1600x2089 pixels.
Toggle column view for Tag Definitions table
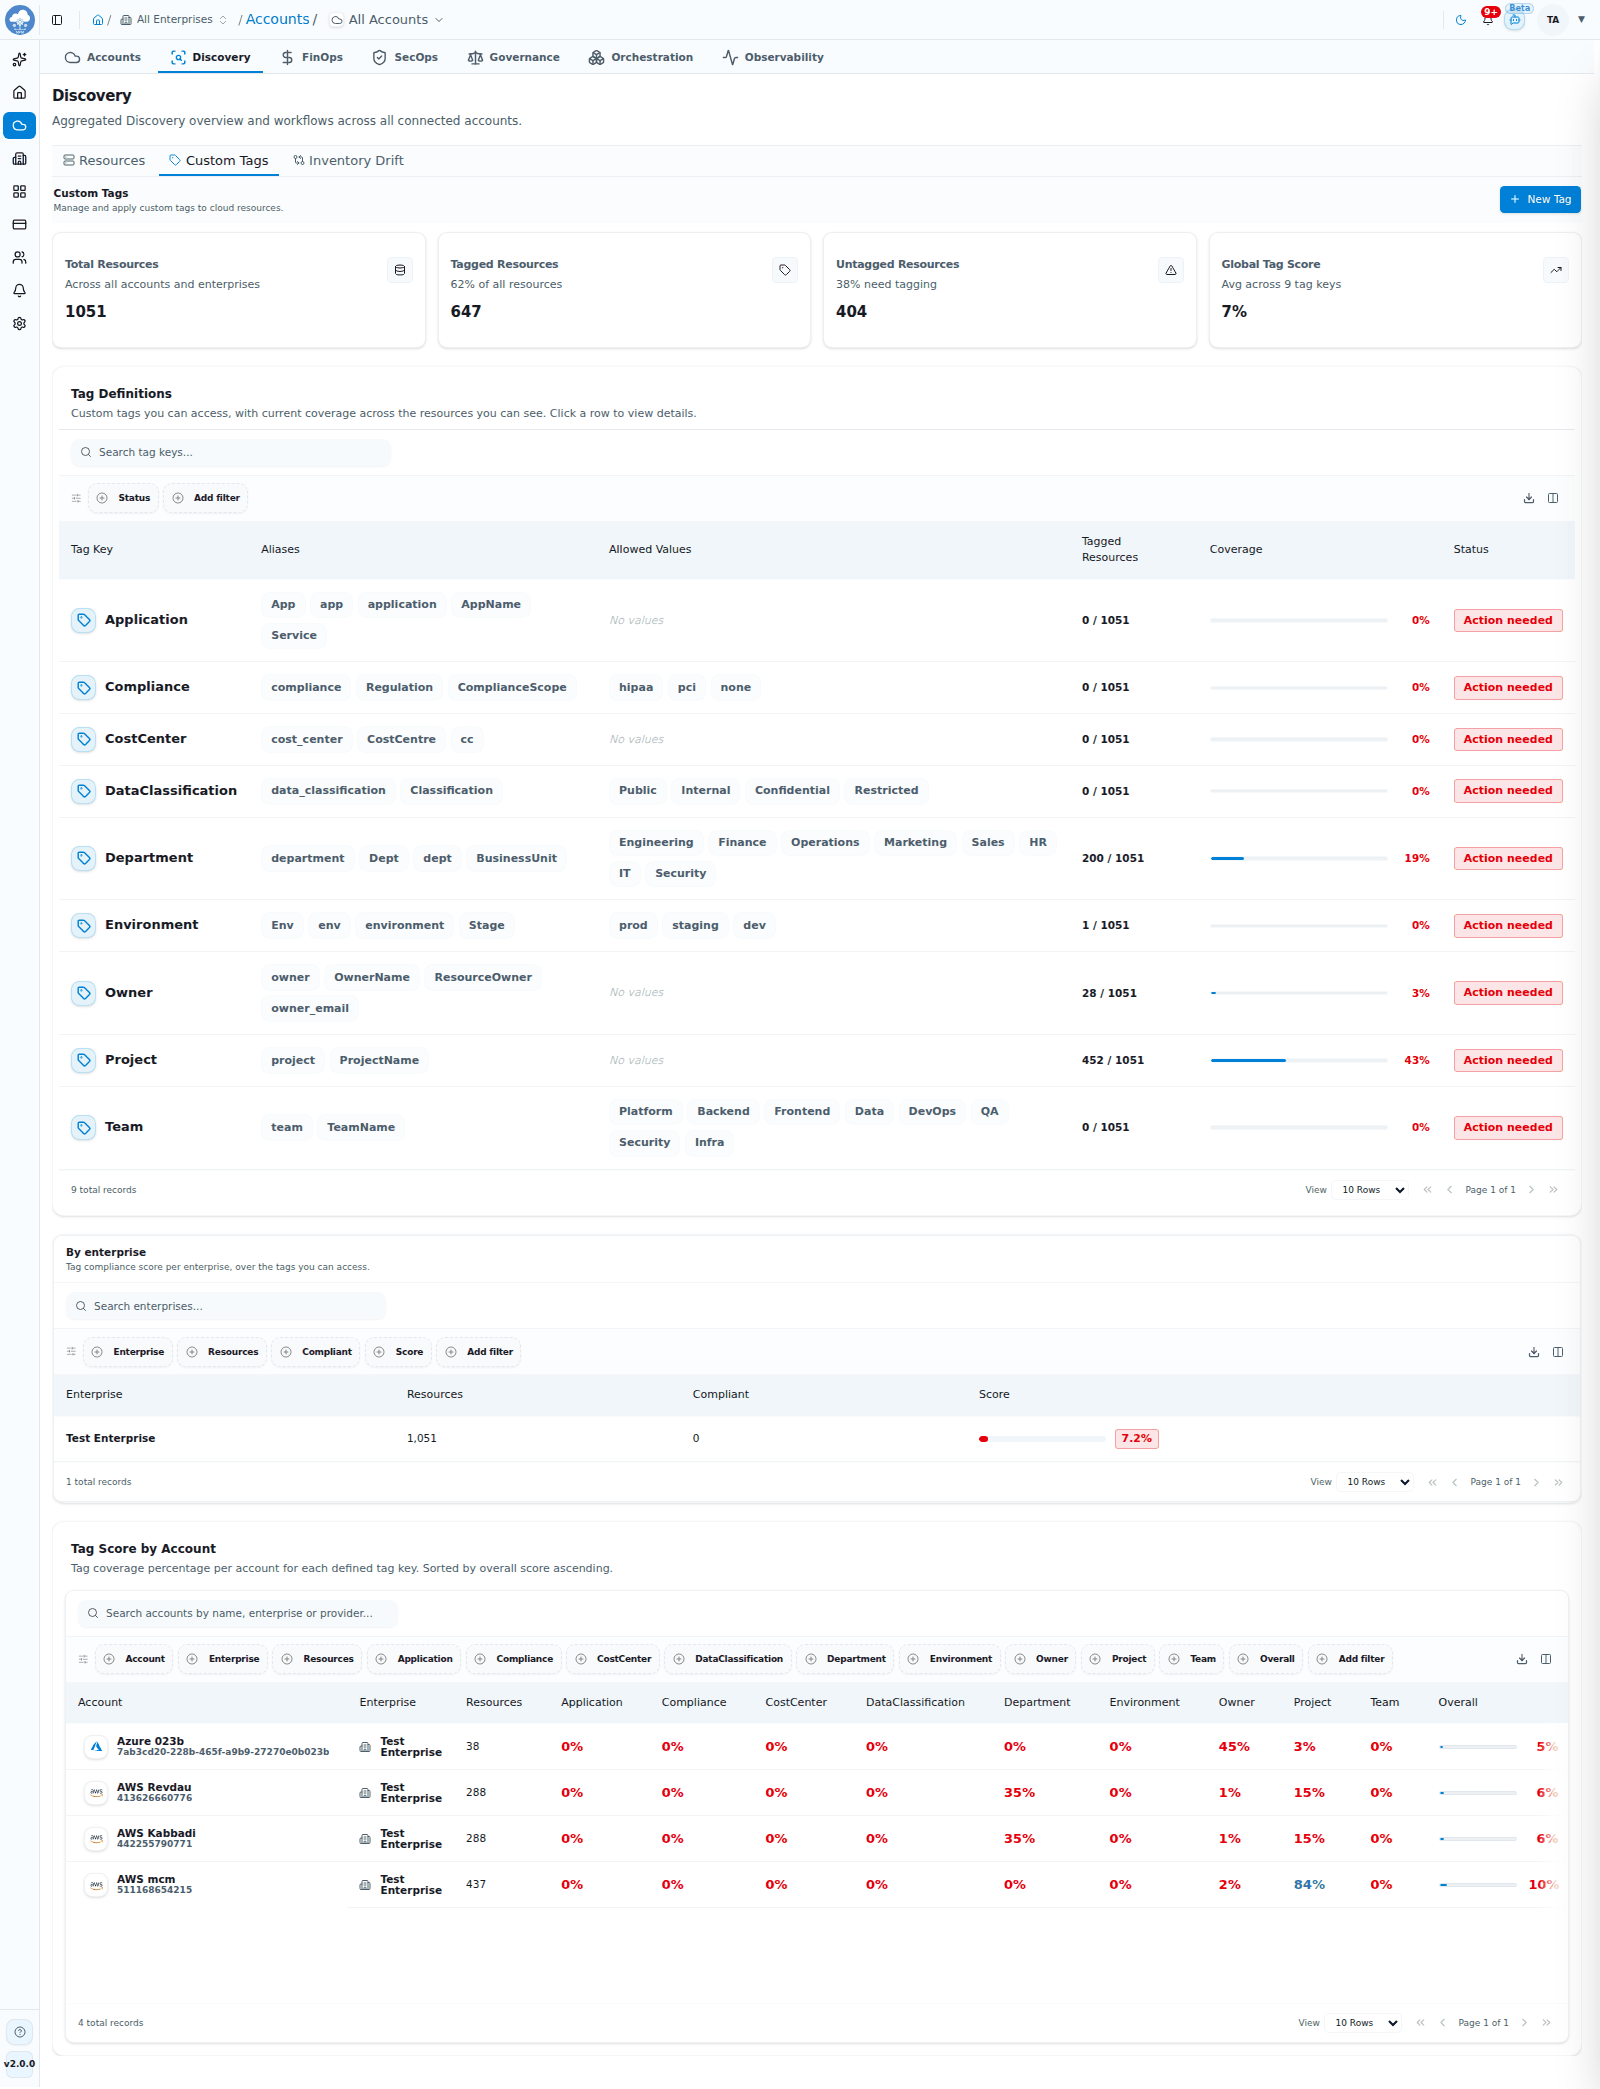pyautogui.click(x=1553, y=498)
